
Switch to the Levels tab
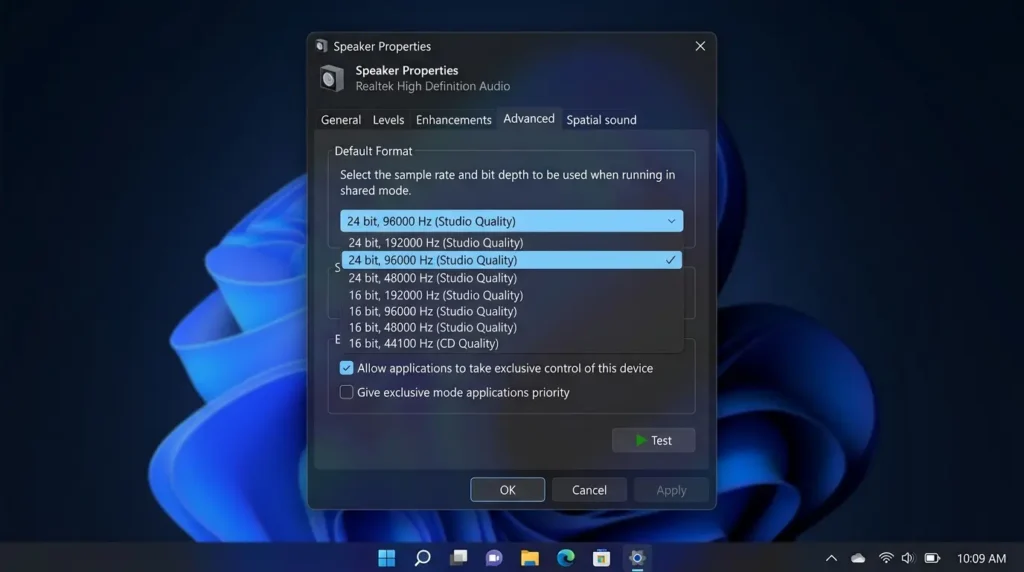(389, 120)
